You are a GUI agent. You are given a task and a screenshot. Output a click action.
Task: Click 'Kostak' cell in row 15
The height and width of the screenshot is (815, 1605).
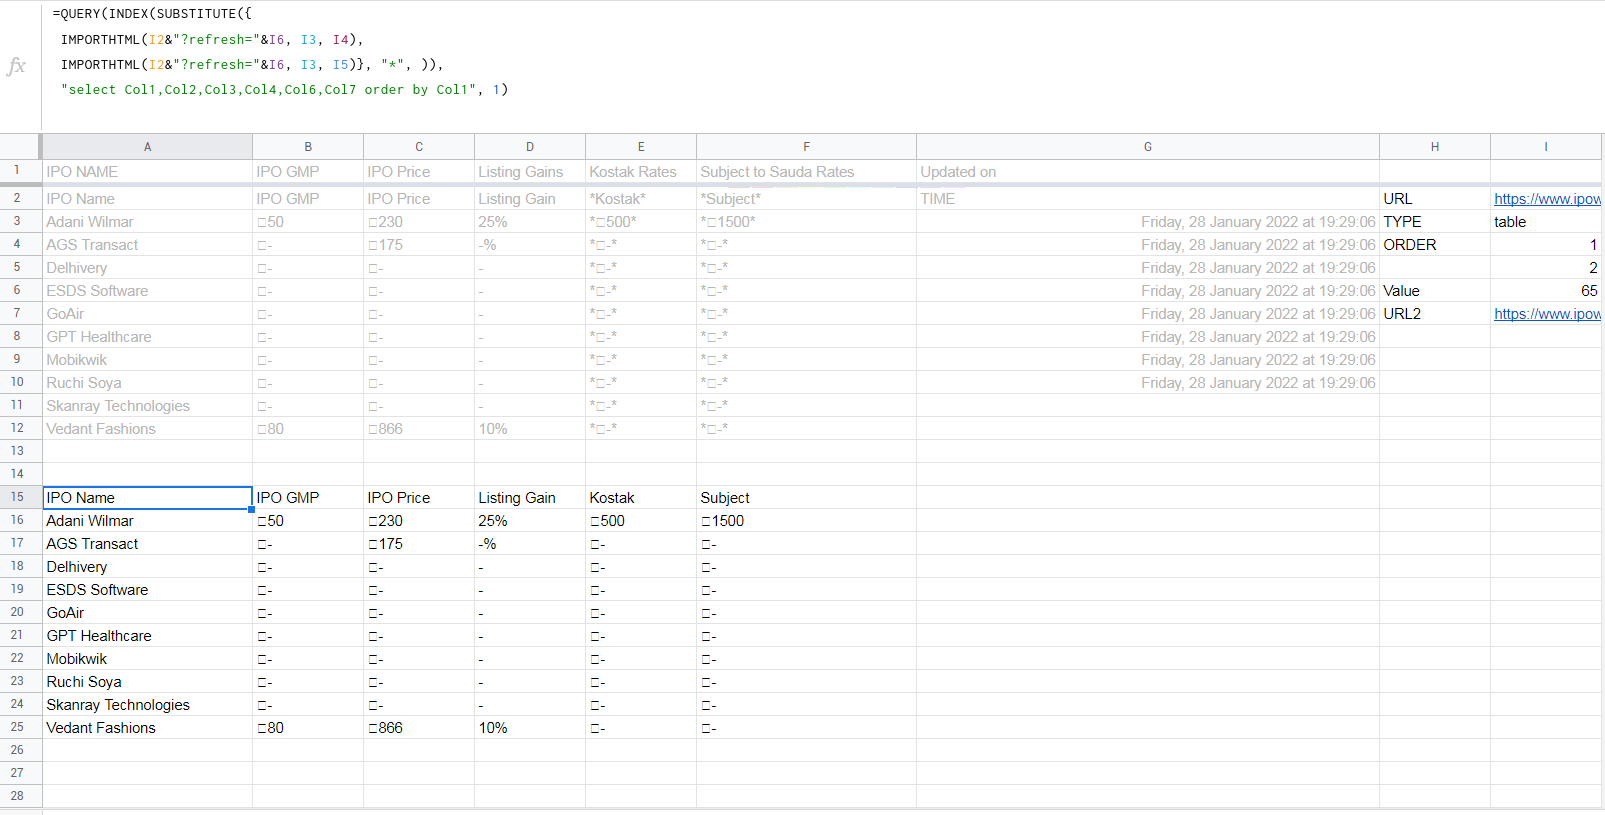coord(641,498)
